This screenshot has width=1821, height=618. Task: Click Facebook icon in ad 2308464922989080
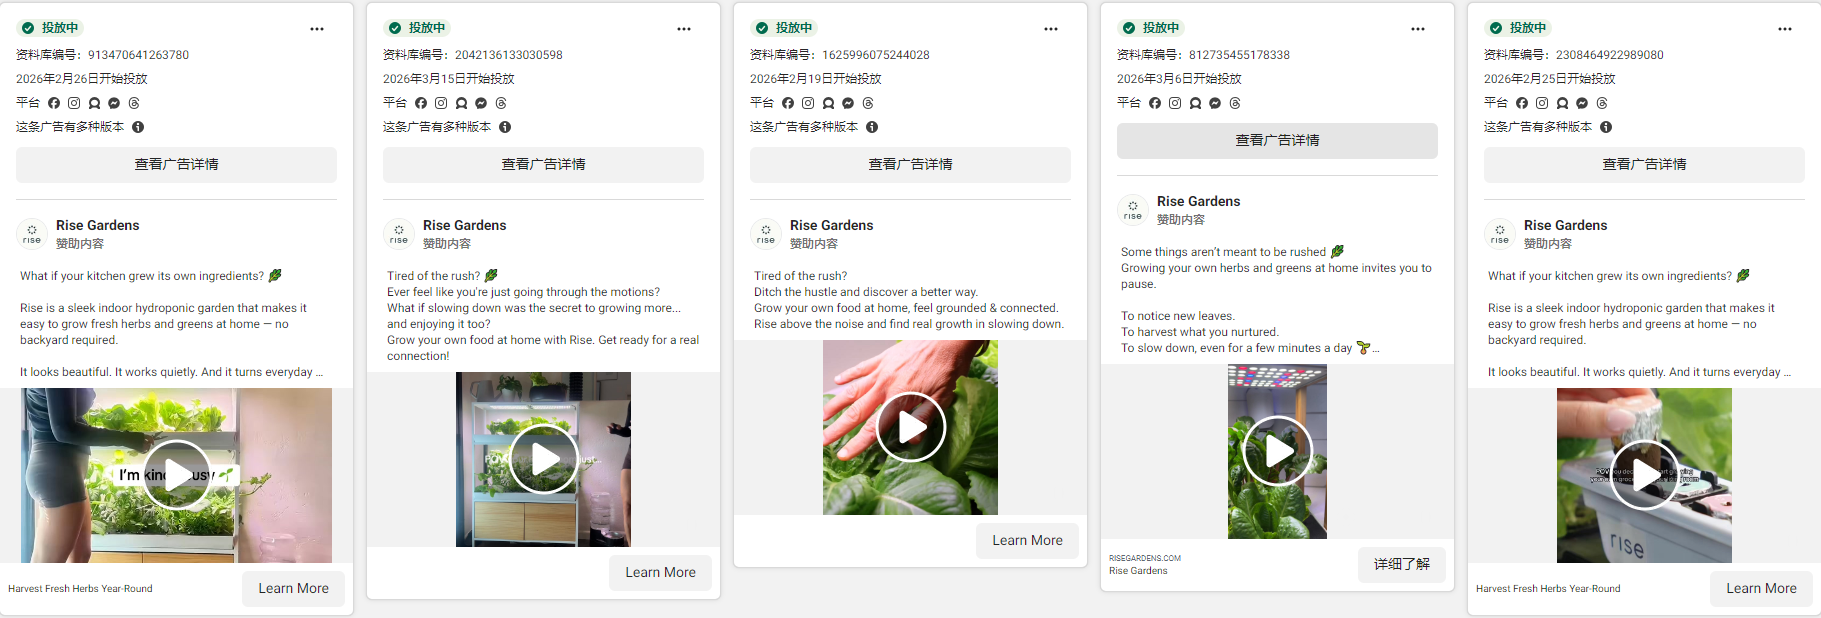[1522, 103]
